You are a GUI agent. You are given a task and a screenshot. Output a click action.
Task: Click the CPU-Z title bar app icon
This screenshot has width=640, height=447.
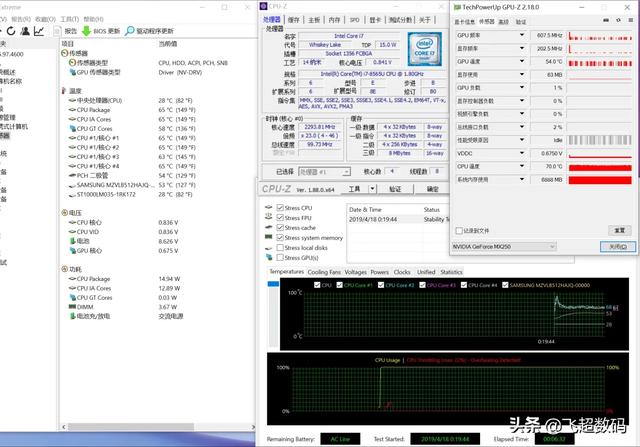click(x=263, y=6)
